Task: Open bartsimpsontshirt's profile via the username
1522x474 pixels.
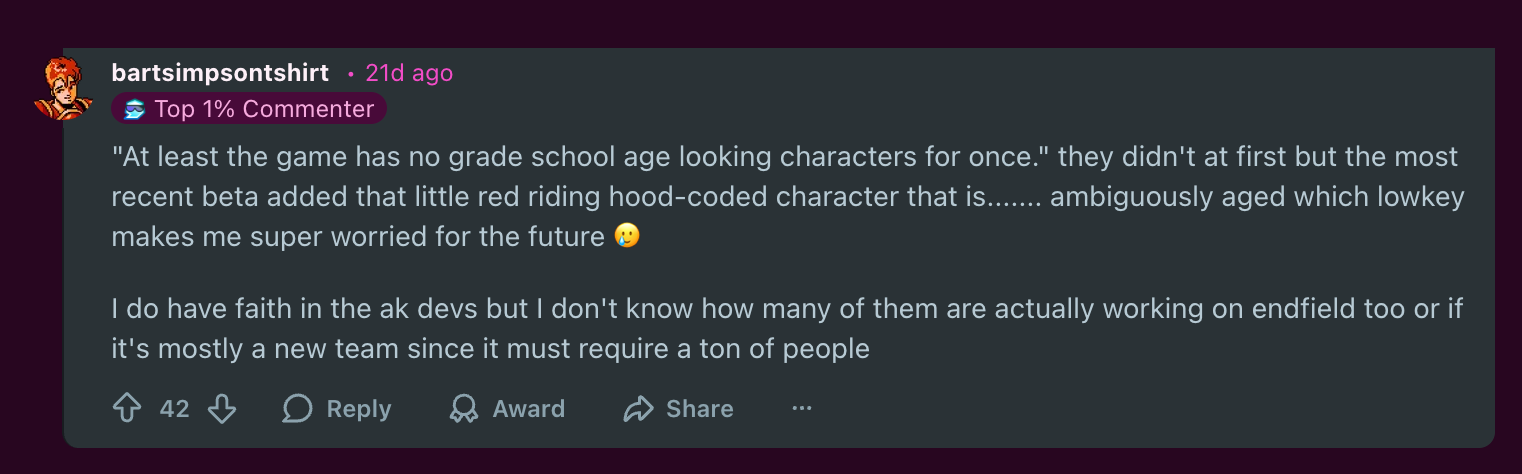Action: click(x=220, y=73)
